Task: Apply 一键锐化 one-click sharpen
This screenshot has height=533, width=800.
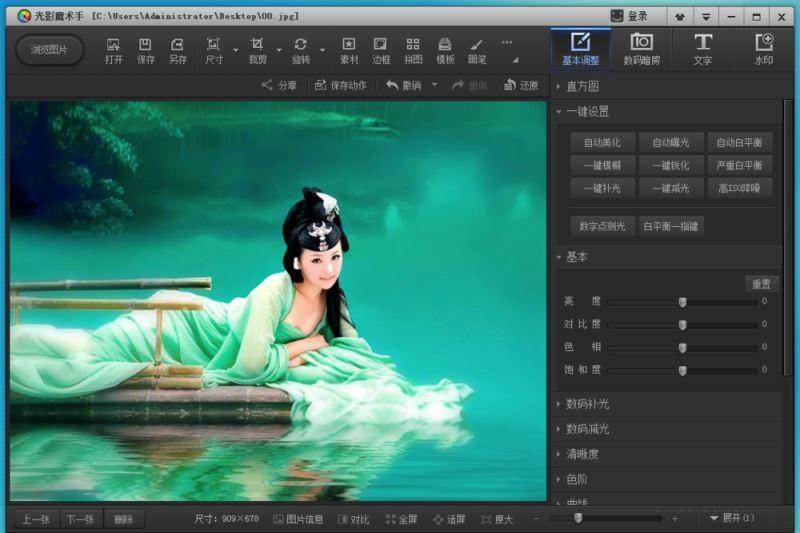Action: pyautogui.click(x=671, y=165)
